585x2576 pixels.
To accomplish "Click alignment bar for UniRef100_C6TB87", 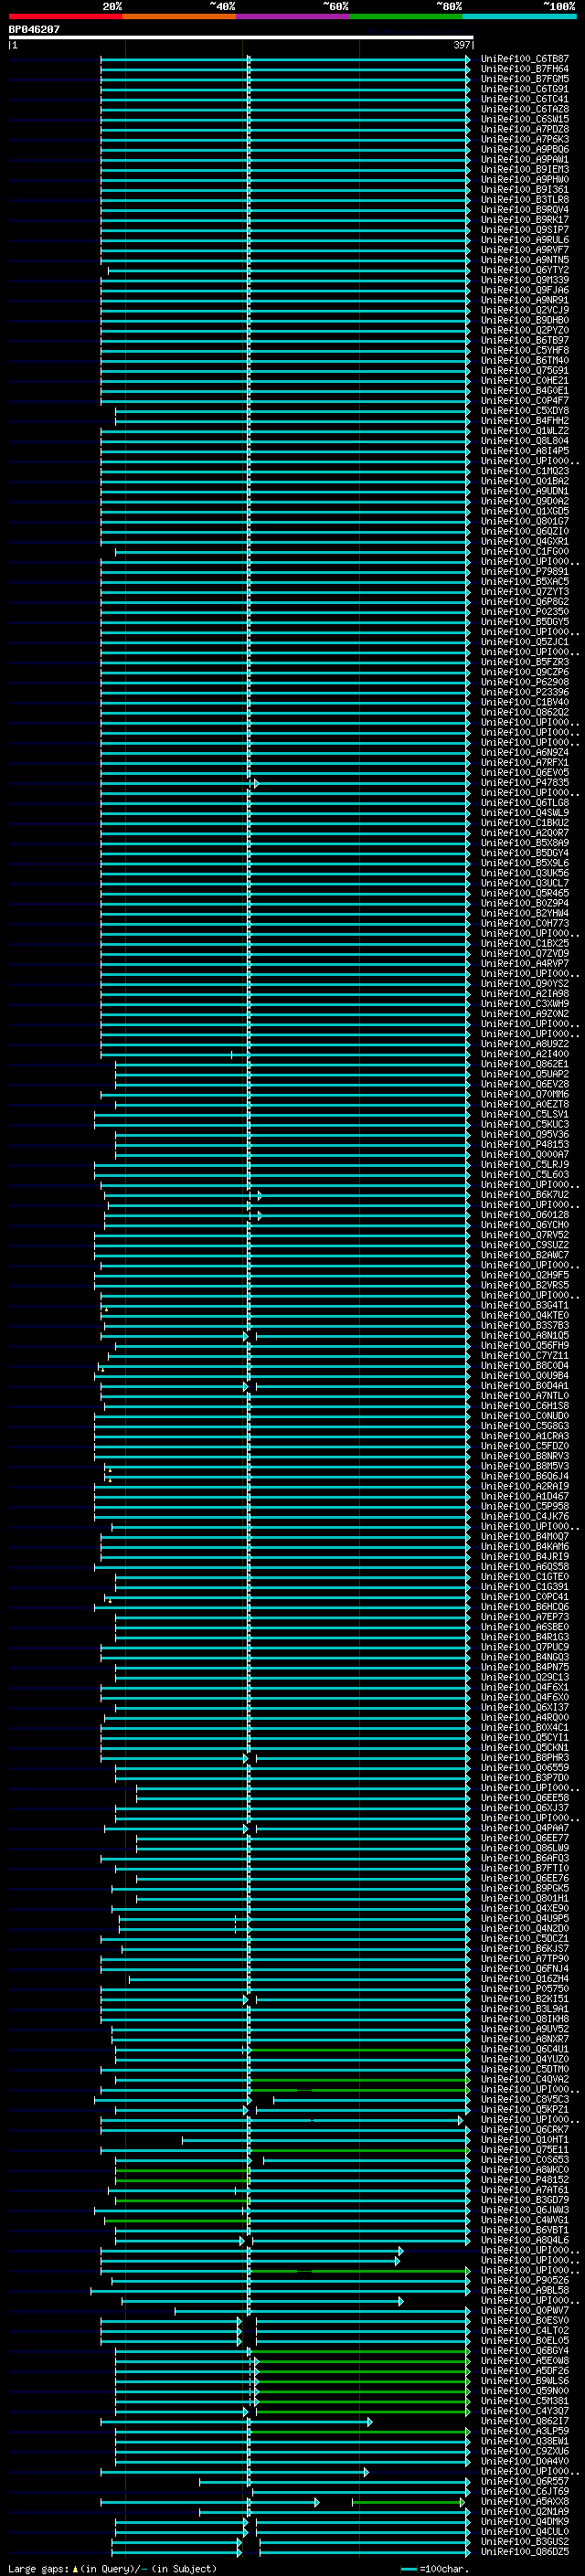I will click(285, 59).
